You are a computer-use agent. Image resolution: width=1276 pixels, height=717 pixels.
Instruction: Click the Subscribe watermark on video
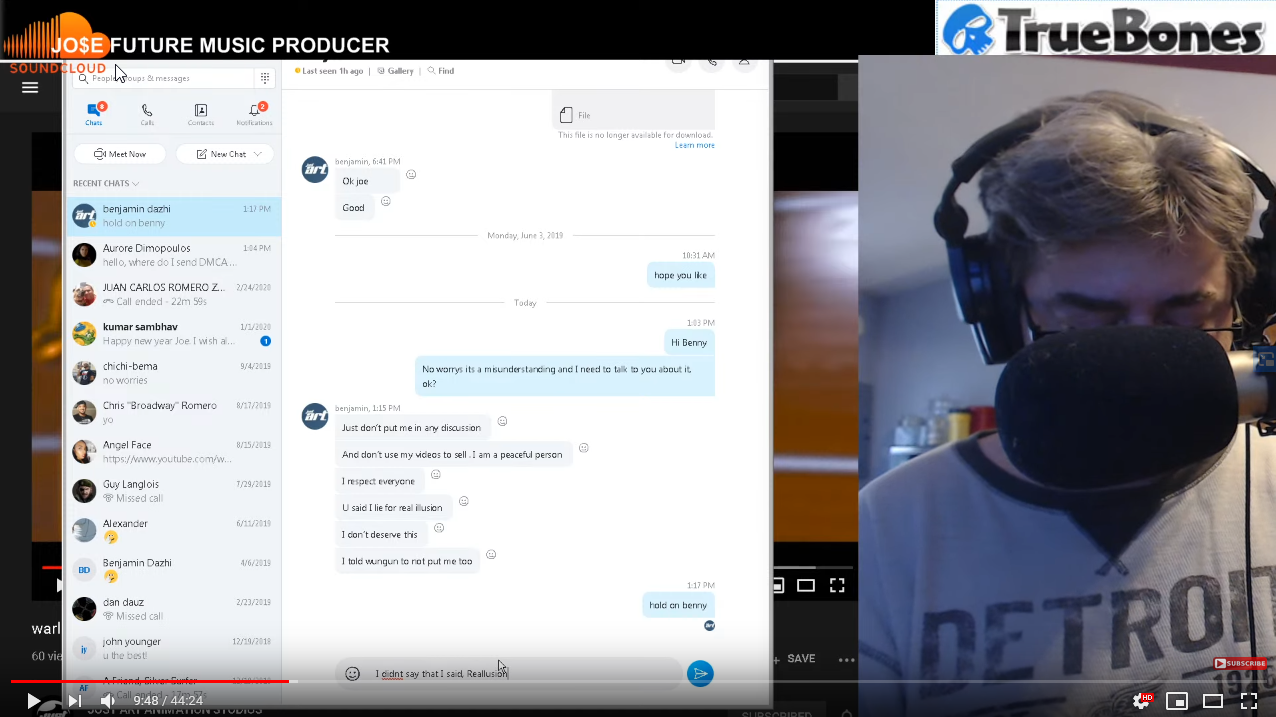1241,663
